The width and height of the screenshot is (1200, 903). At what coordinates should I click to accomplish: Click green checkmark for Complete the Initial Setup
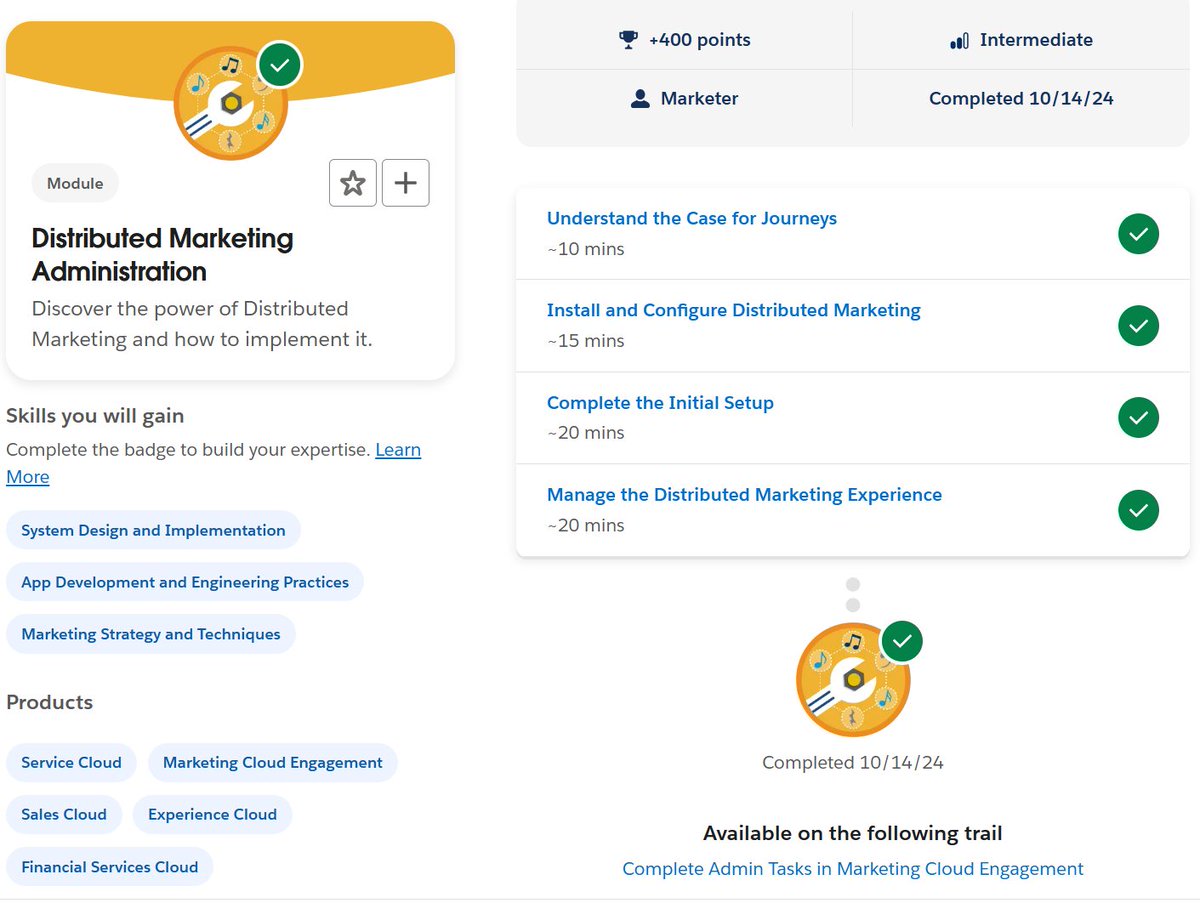coord(1138,418)
